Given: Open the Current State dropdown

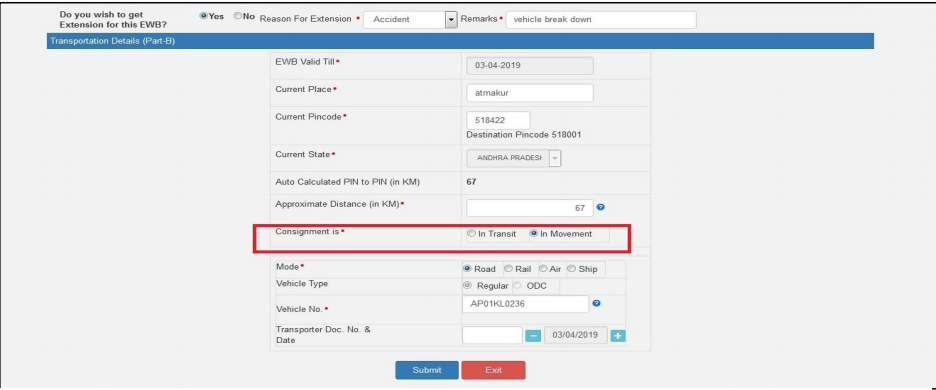Looking at the screenshot, I should tap(514, 158).
